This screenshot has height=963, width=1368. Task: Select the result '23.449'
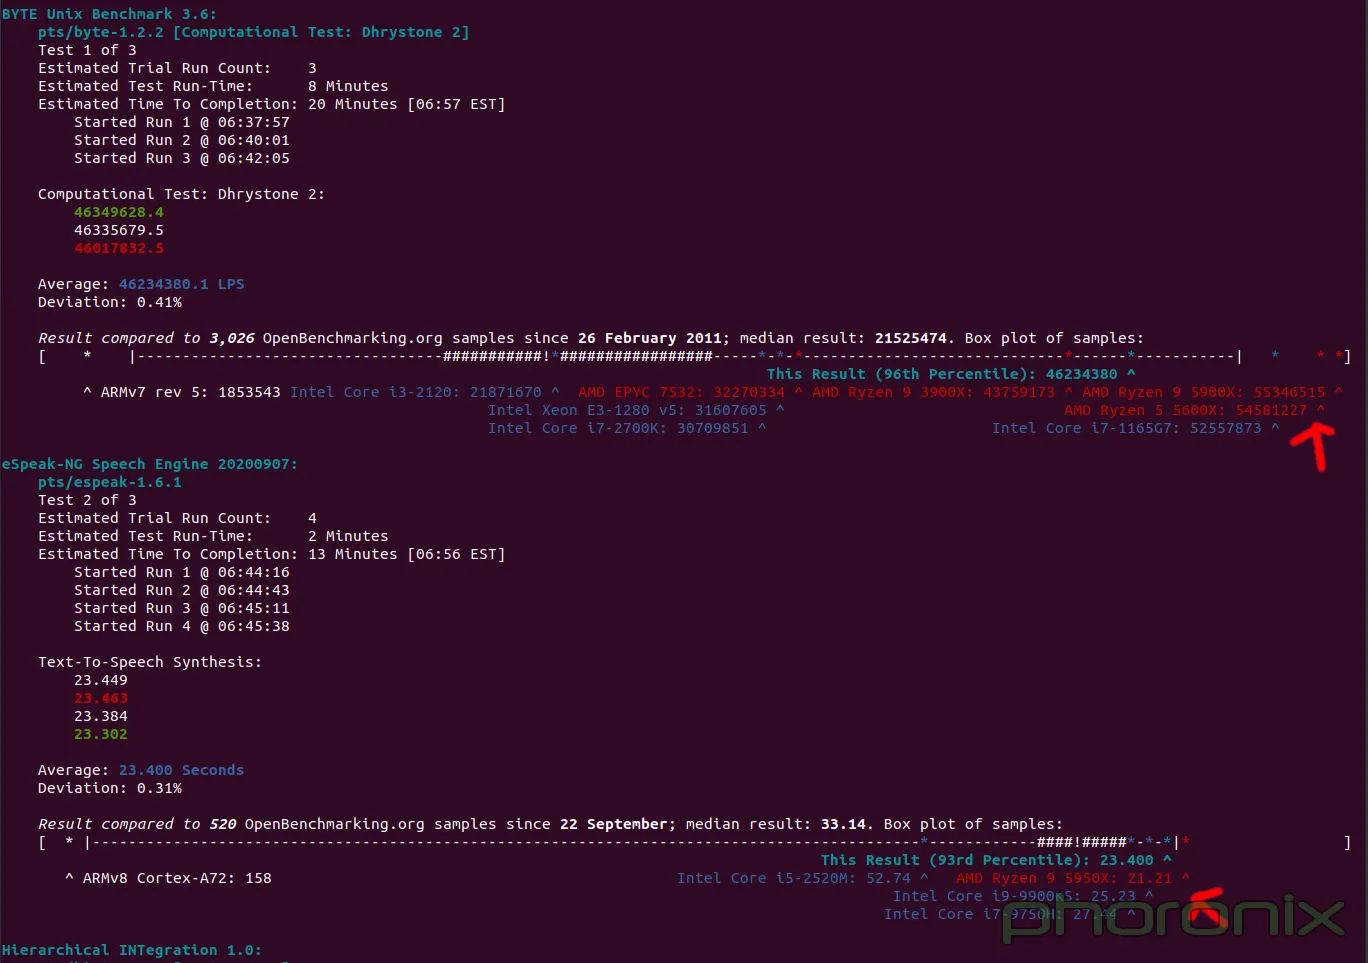(x=101, y=680)
